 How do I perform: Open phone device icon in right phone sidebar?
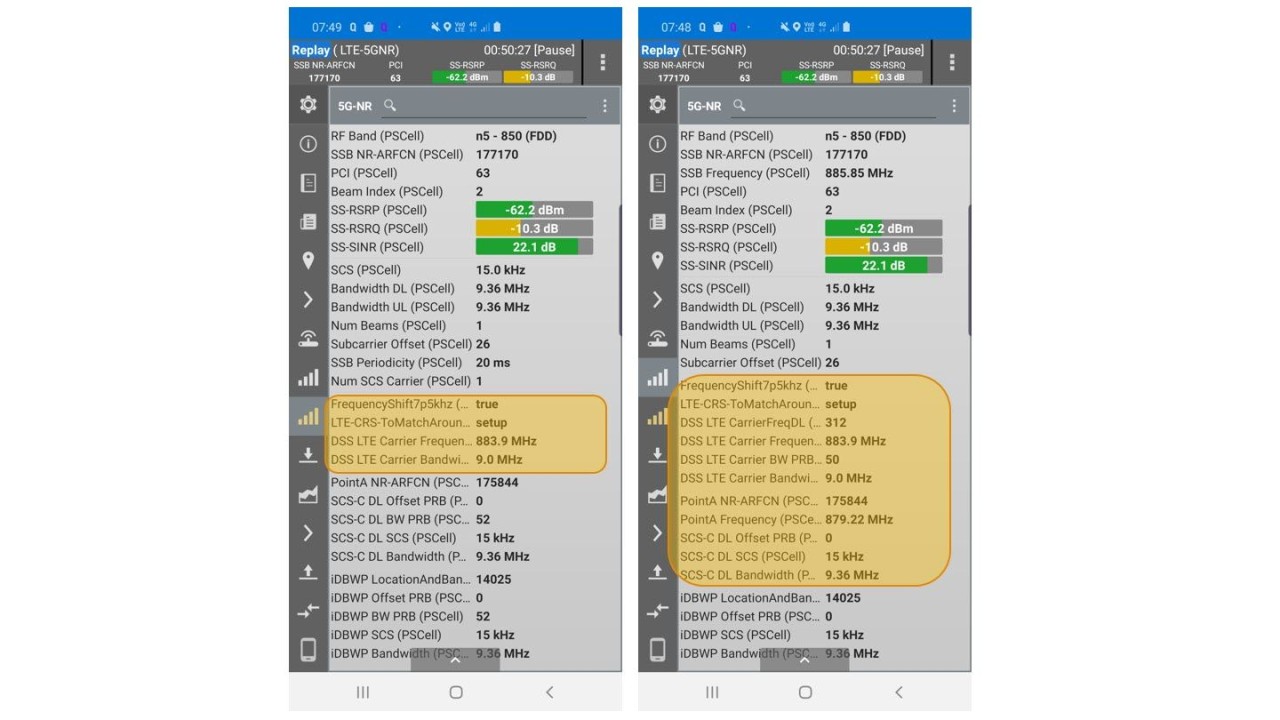click(657, 650)
